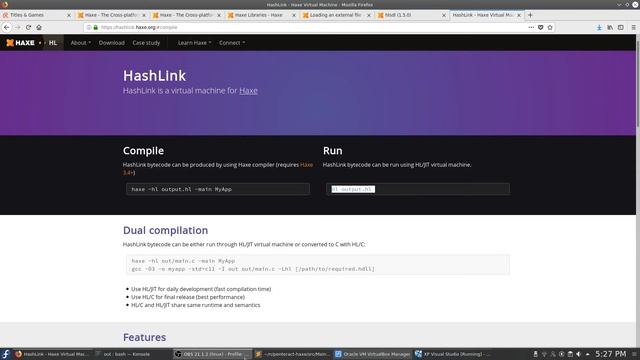Open the page actions three-dots icon
Screen dimensions: 640x360
coord(531,27)
